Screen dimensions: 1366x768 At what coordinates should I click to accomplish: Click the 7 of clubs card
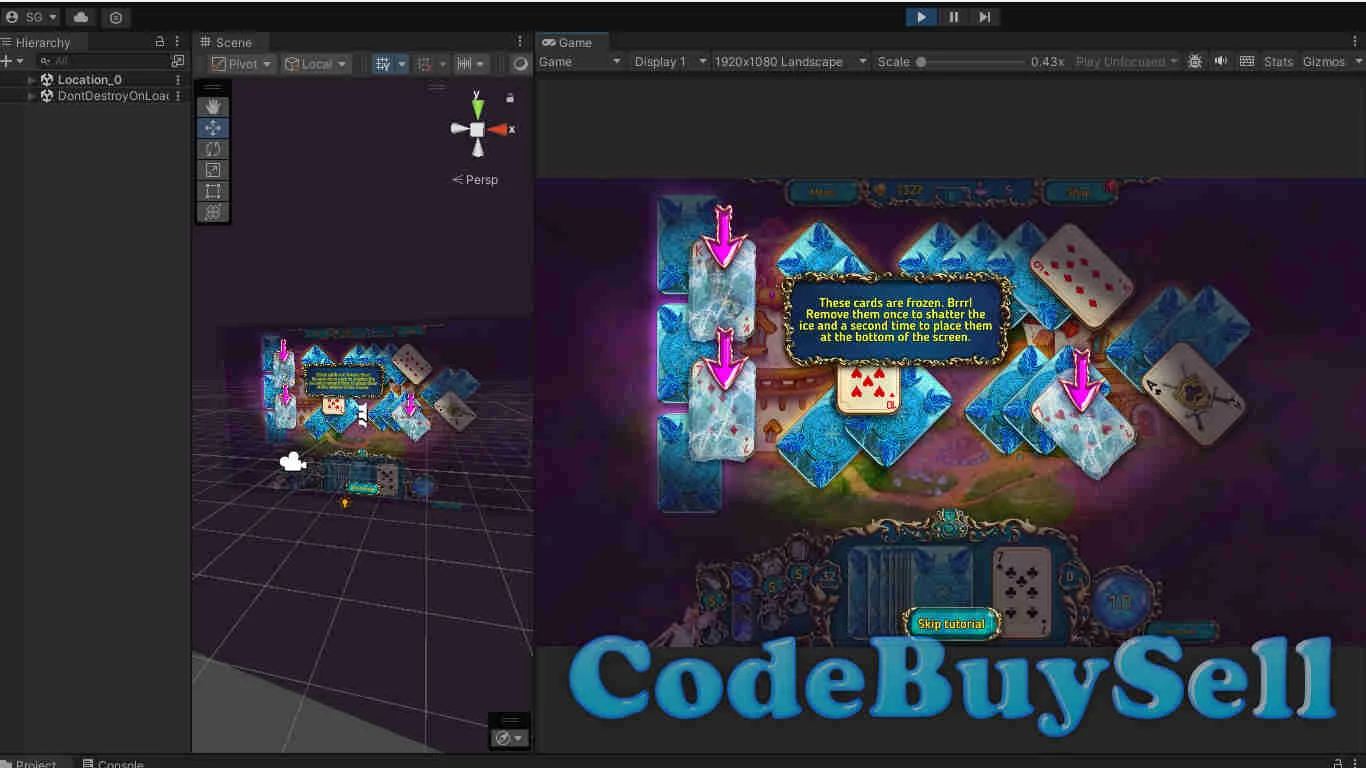click(1023, 592)
